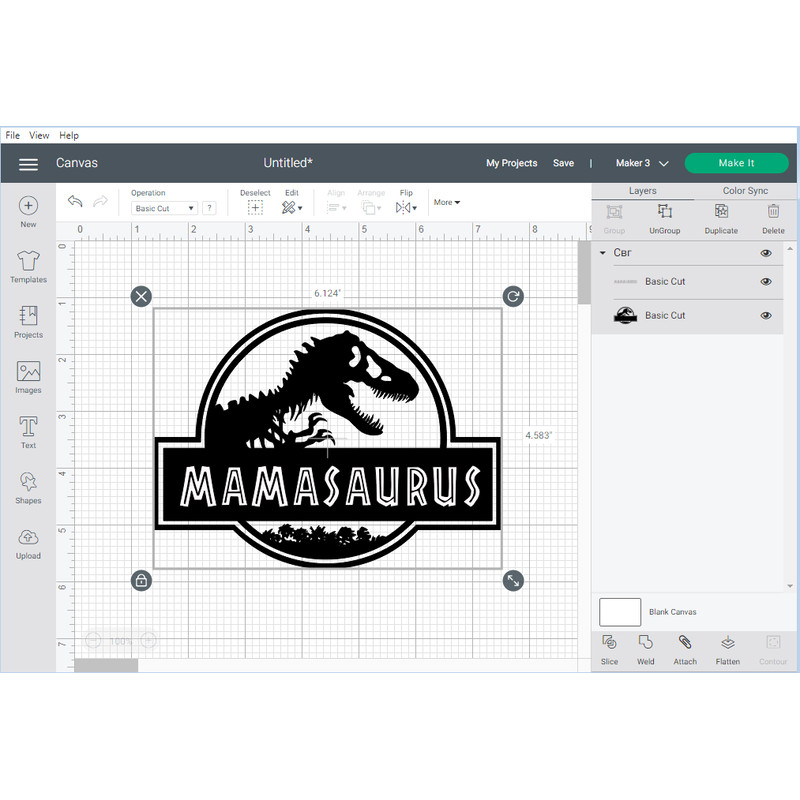This screenshot has width=800, height=800.
Task: Open the Text tool in left sidebar
Action: [28, 432]
